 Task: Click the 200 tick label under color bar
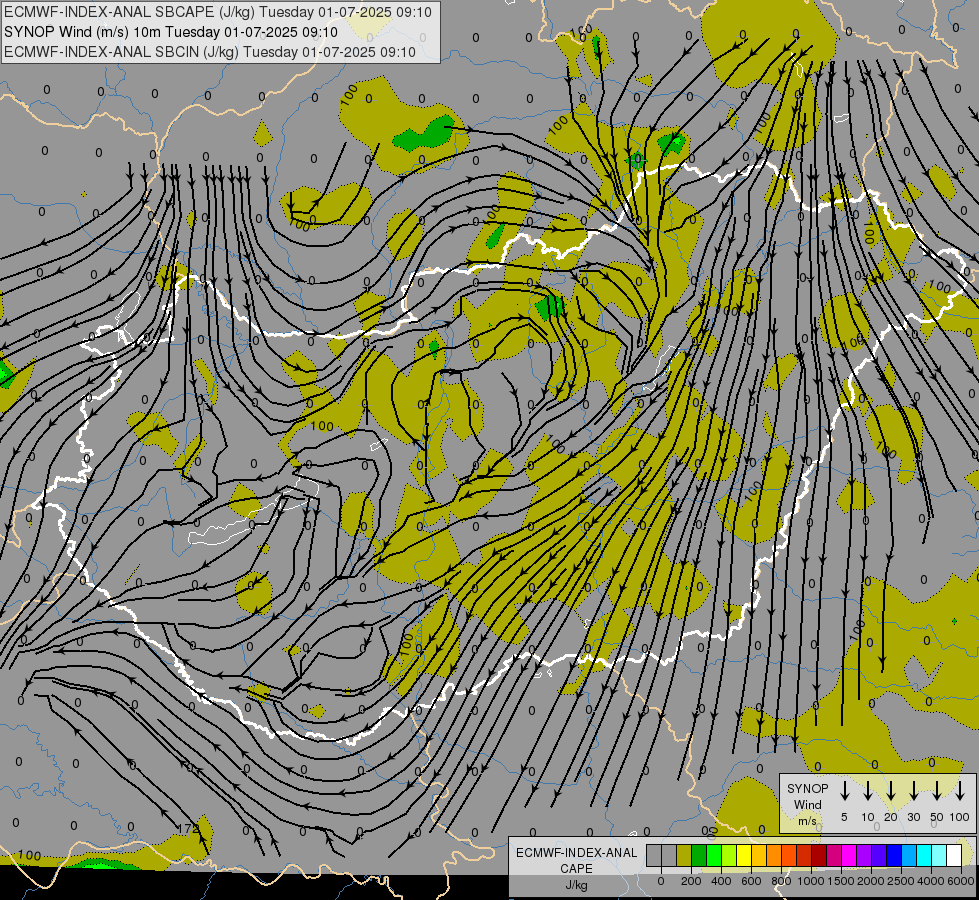(x=691, y=881)
